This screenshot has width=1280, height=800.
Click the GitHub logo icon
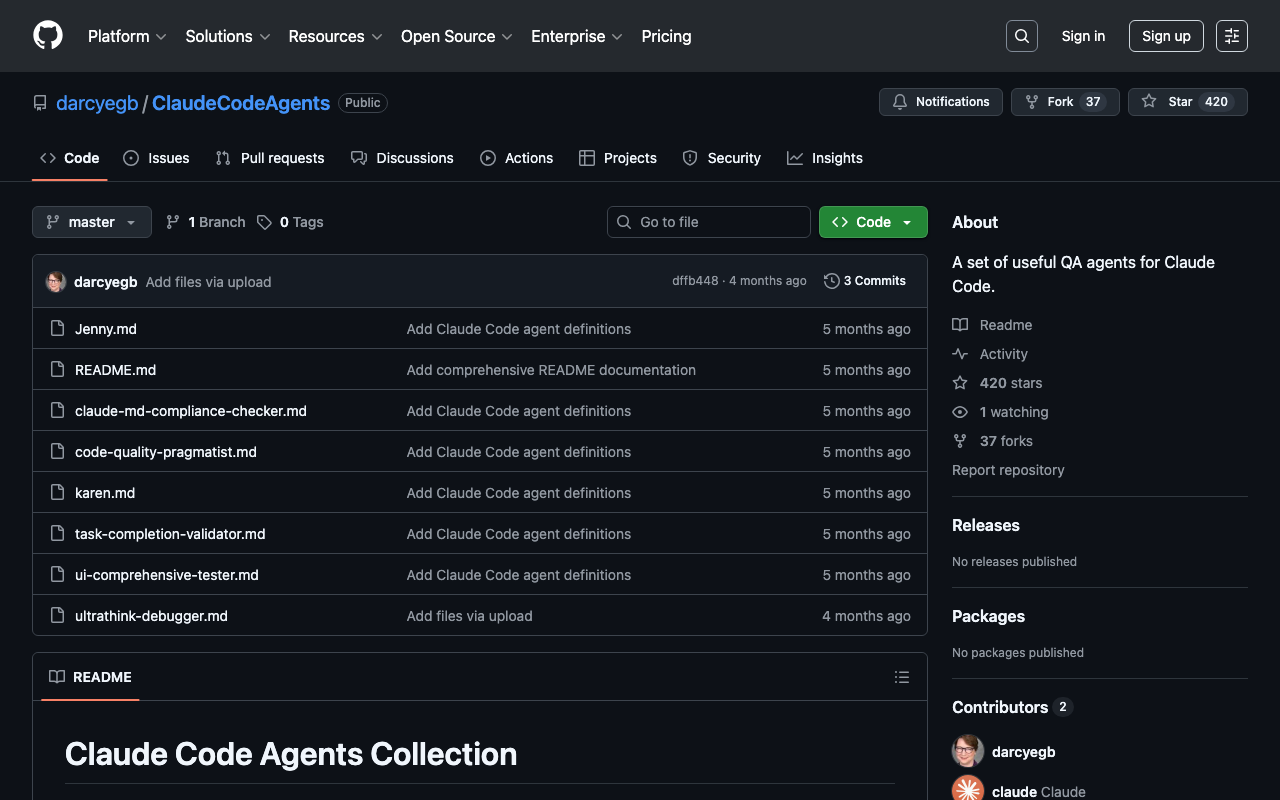pos(48,36)
